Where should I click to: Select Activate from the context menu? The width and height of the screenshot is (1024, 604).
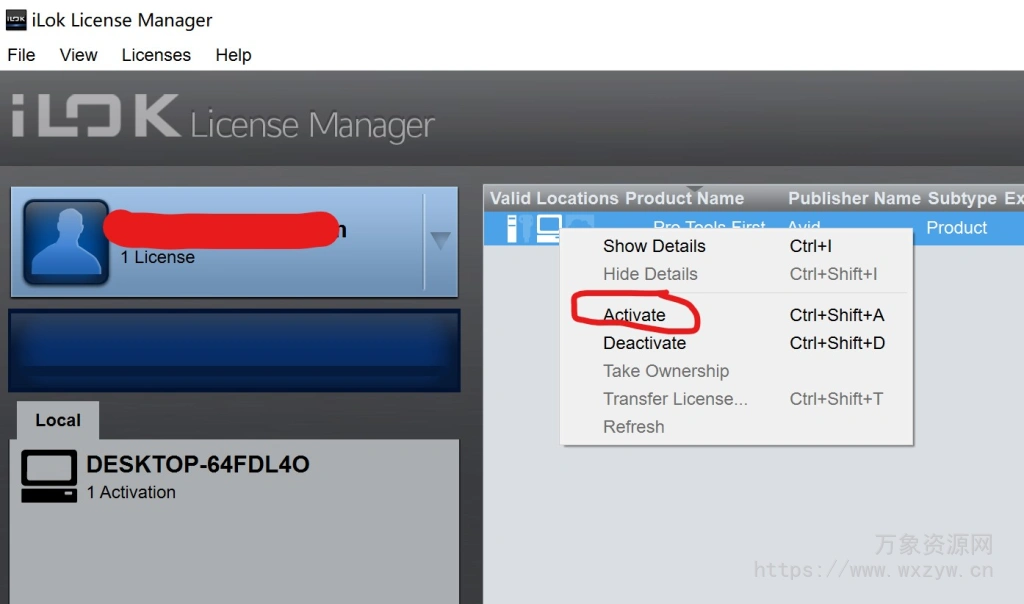tap(634, 315)
